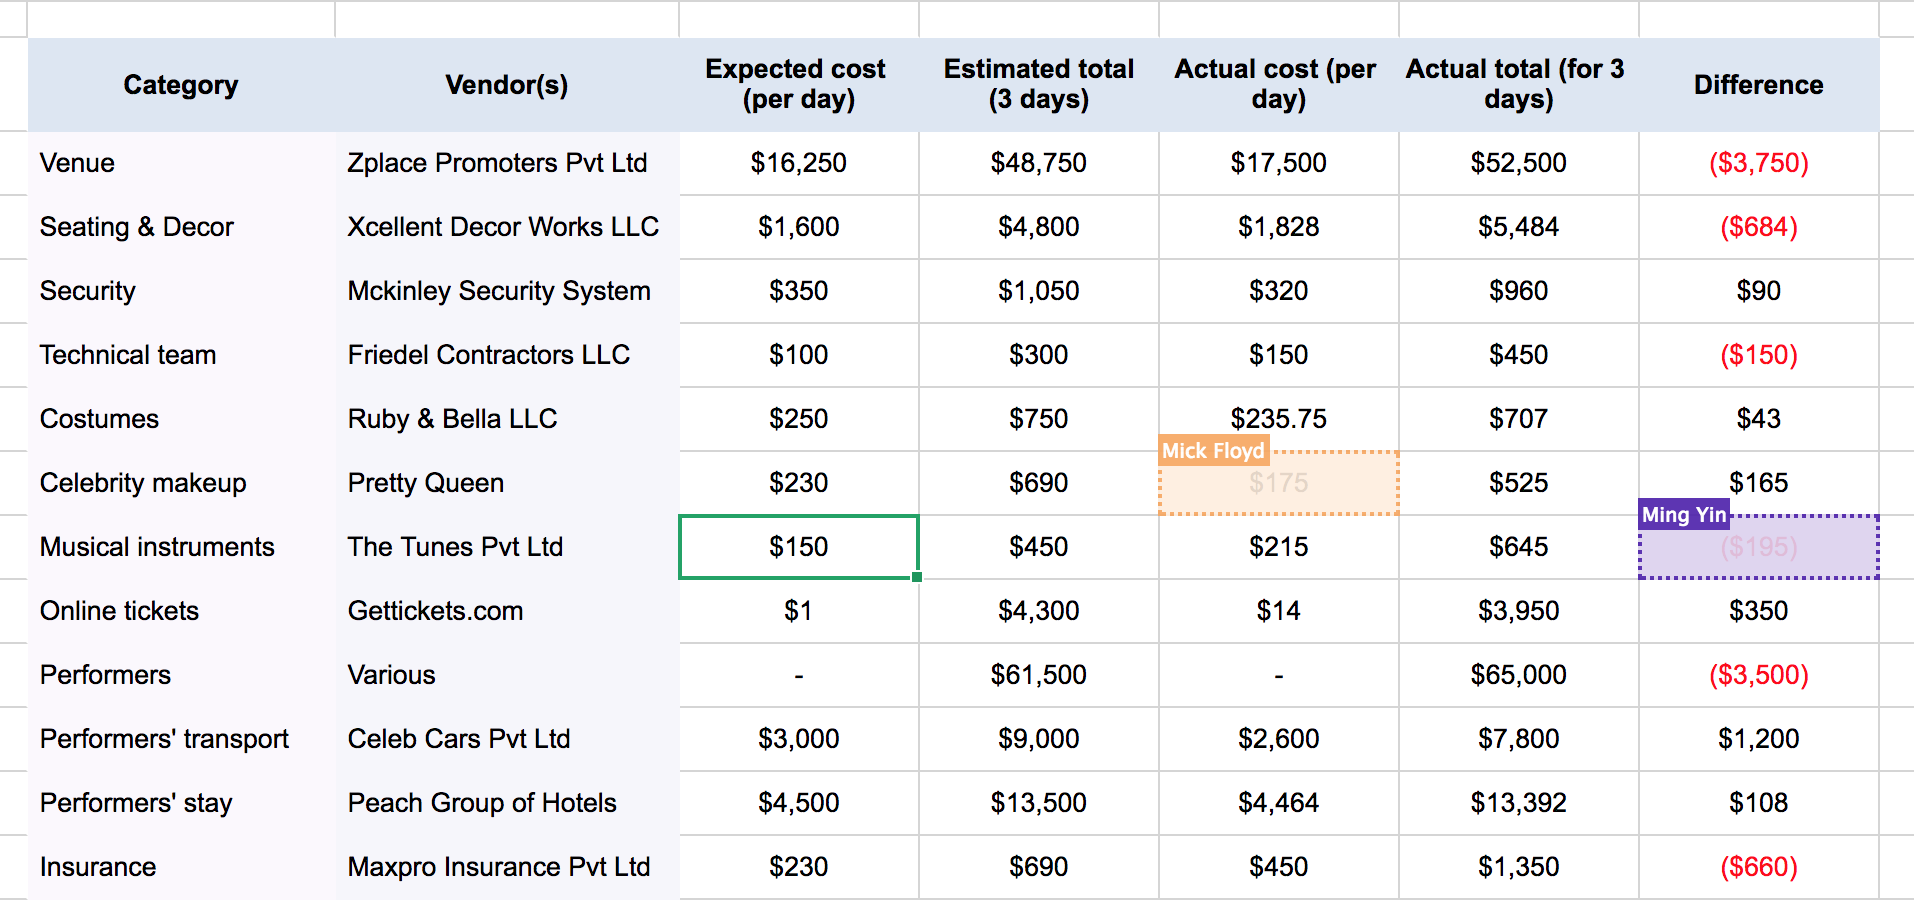Click the Zplace Promoters Pvt Ltd cell
The image size is (1914, 900).
point(506,163)
